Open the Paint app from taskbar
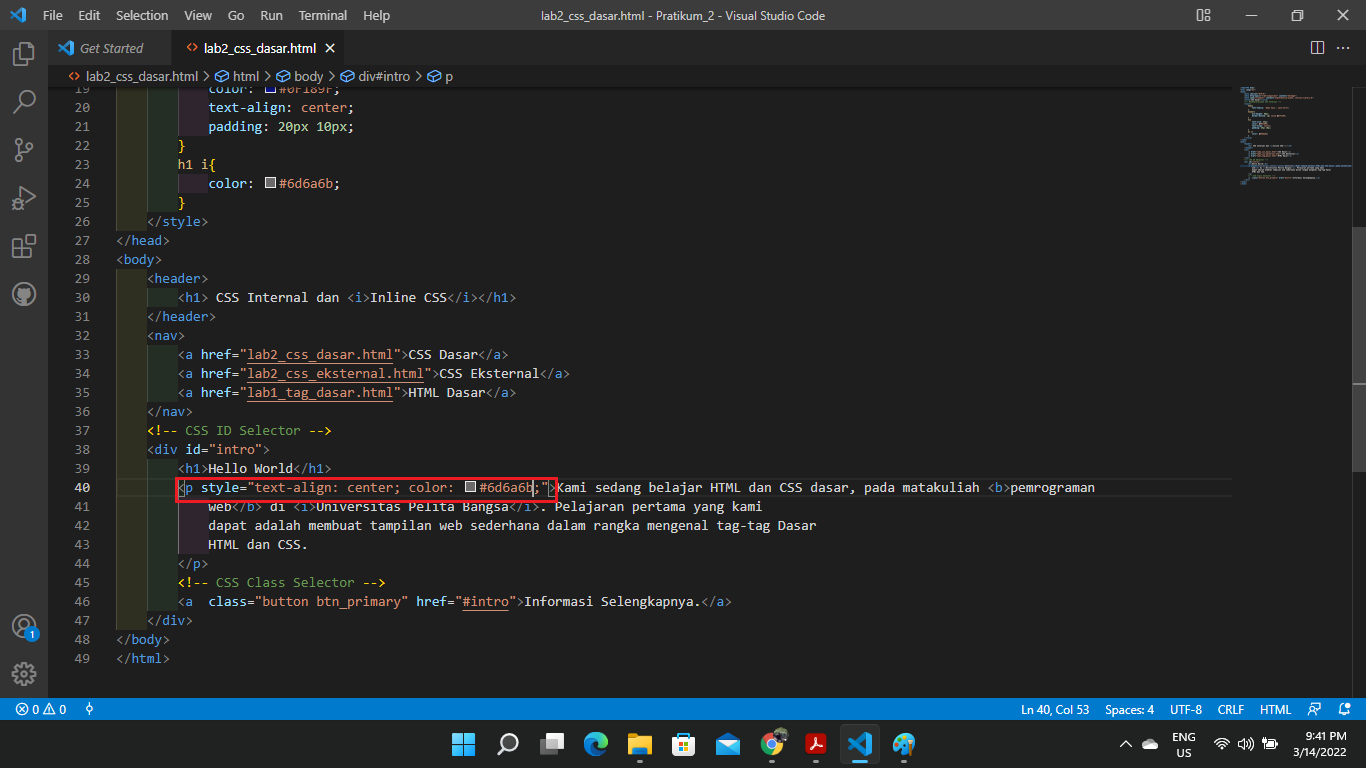This screenshot has width=1366, height=768. [904, 744]
